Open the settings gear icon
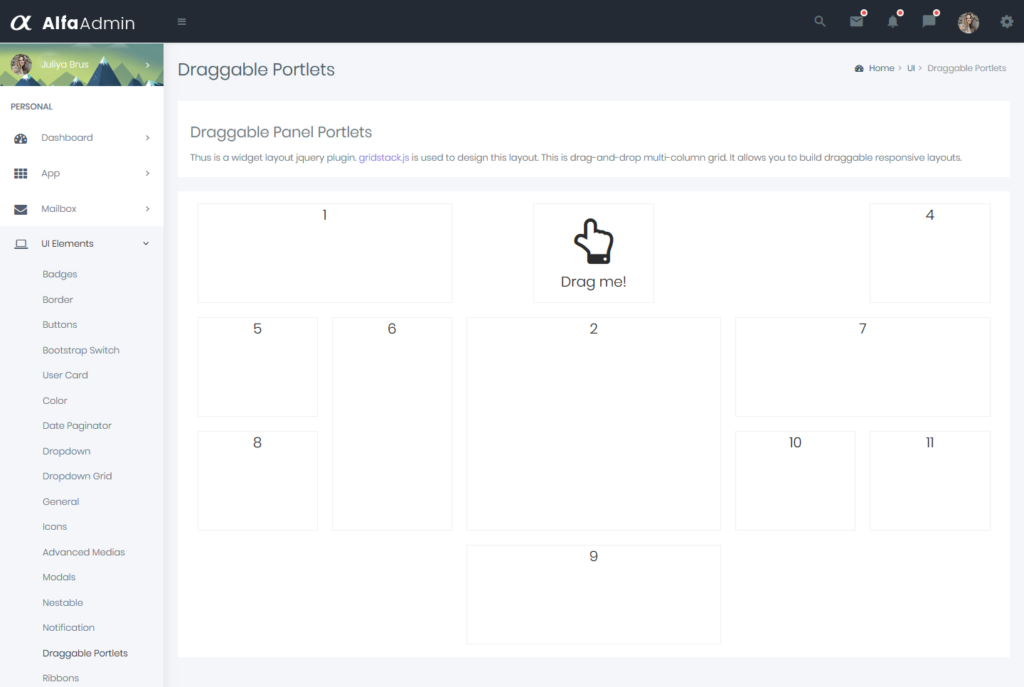The height and width of the screenshot is (687, 1024). coord(1006,22)
